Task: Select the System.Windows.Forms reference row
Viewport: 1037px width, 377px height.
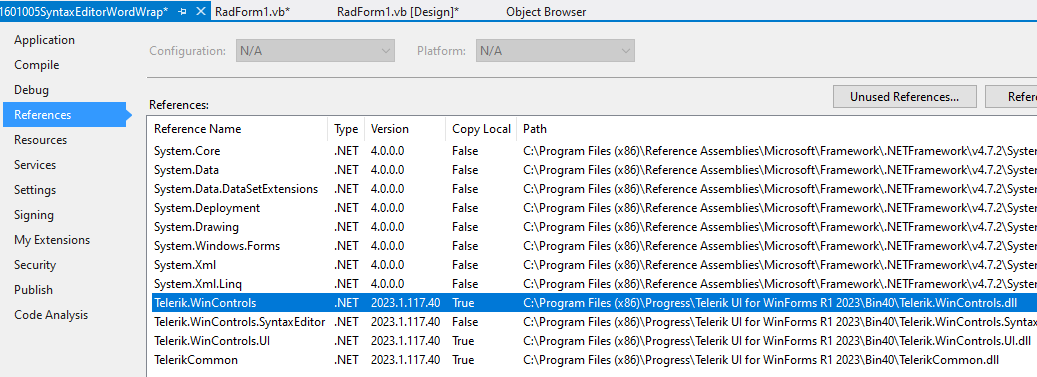Action: pos(594,246)
